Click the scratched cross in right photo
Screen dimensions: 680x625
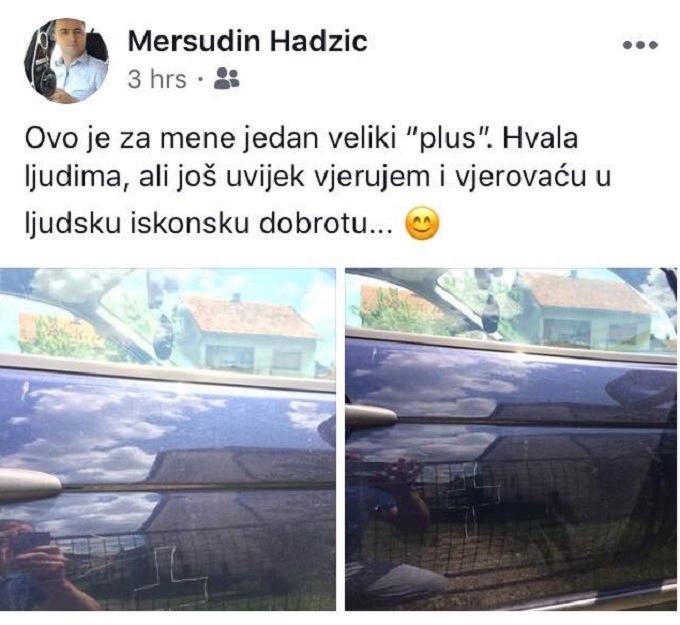coord(473,498)
